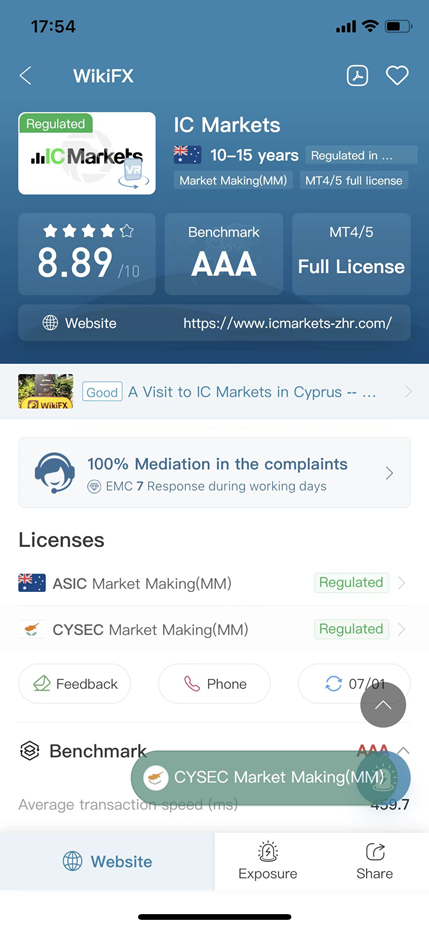The height and width of the screenshot is (929, 429).
Task: Open the icmarkets-zhr.com website link
Action: (287, 323)
